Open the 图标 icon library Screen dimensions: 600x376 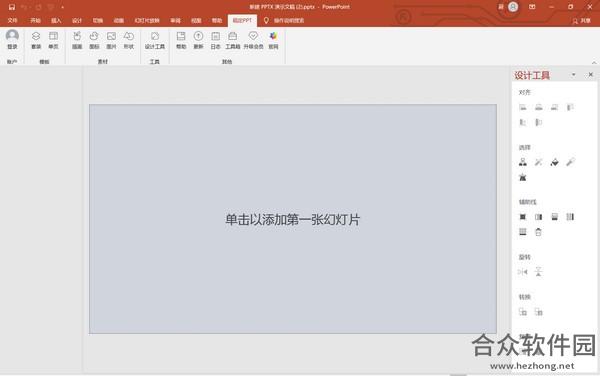(x=94, y=40)
